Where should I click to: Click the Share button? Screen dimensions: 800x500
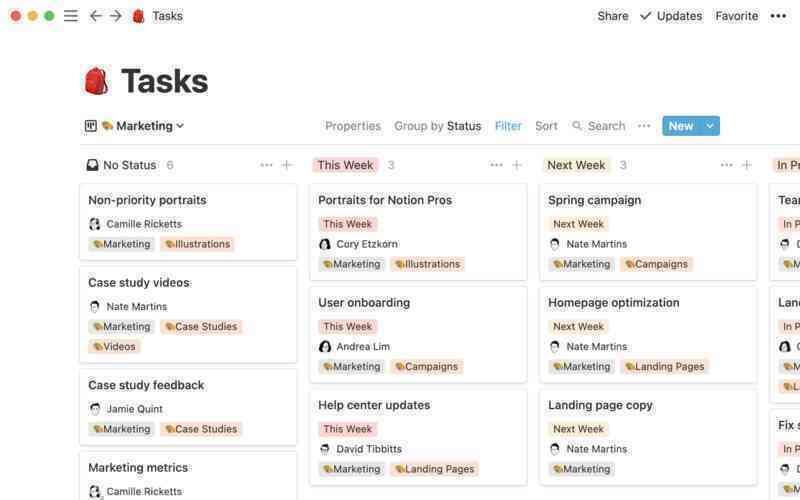(613, 16)
